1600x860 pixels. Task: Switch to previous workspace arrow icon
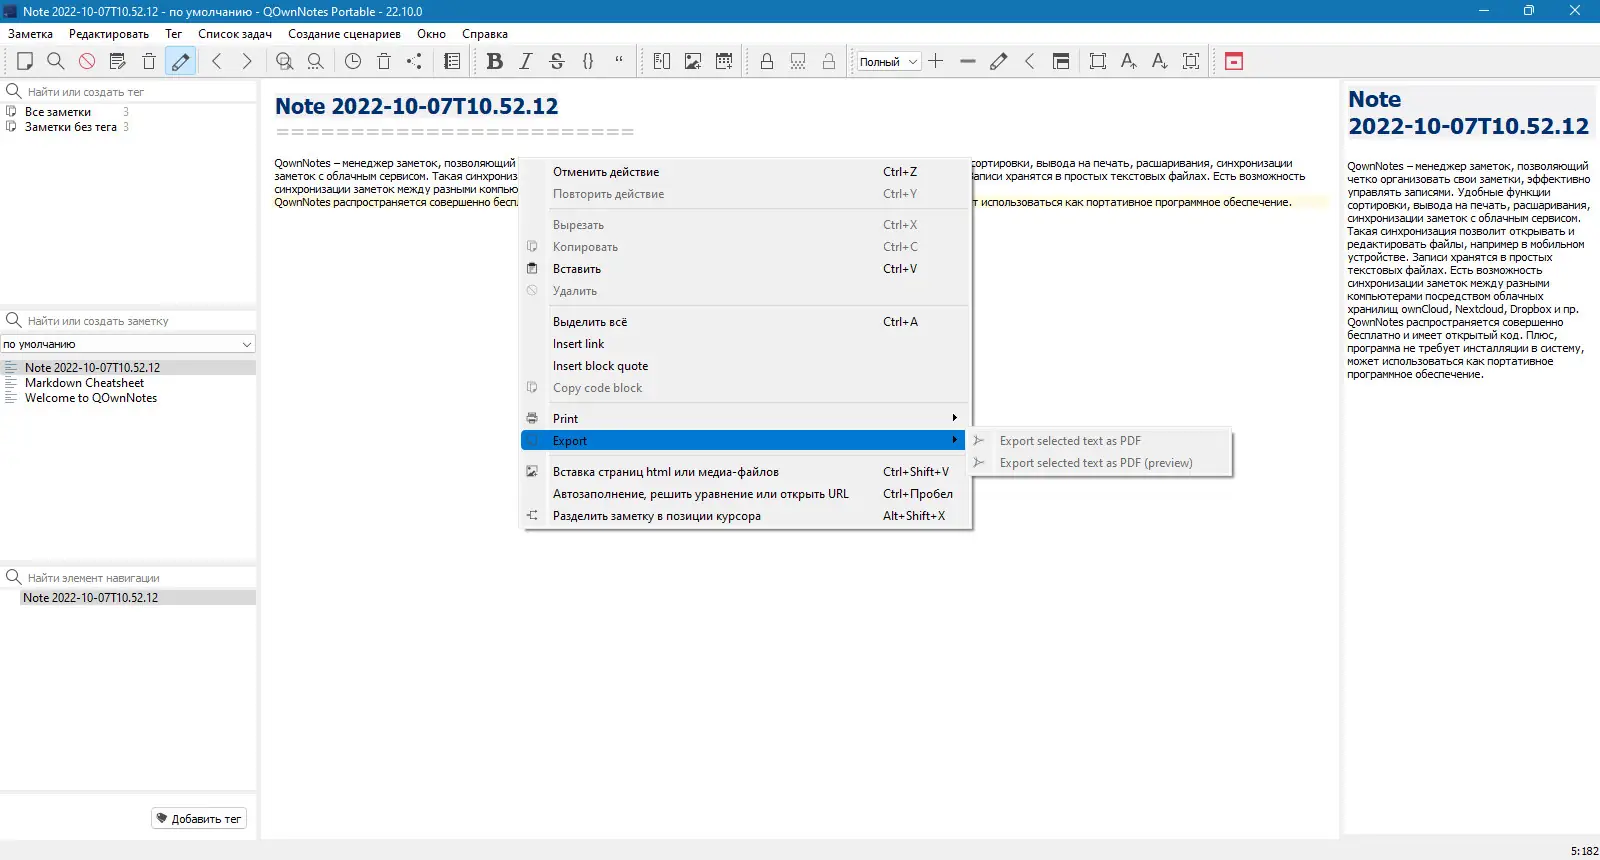pos(1029,61)
